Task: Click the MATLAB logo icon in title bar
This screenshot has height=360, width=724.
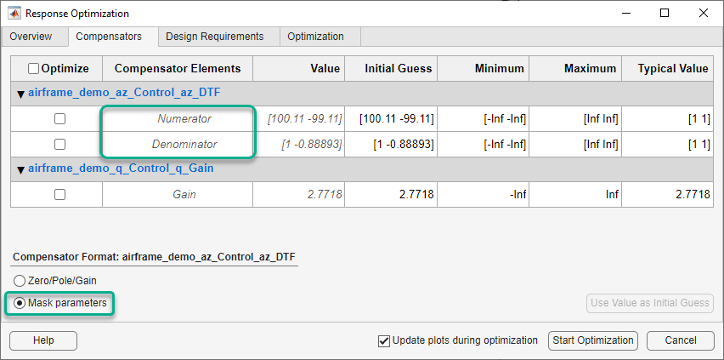Action: tap(14, 13)
